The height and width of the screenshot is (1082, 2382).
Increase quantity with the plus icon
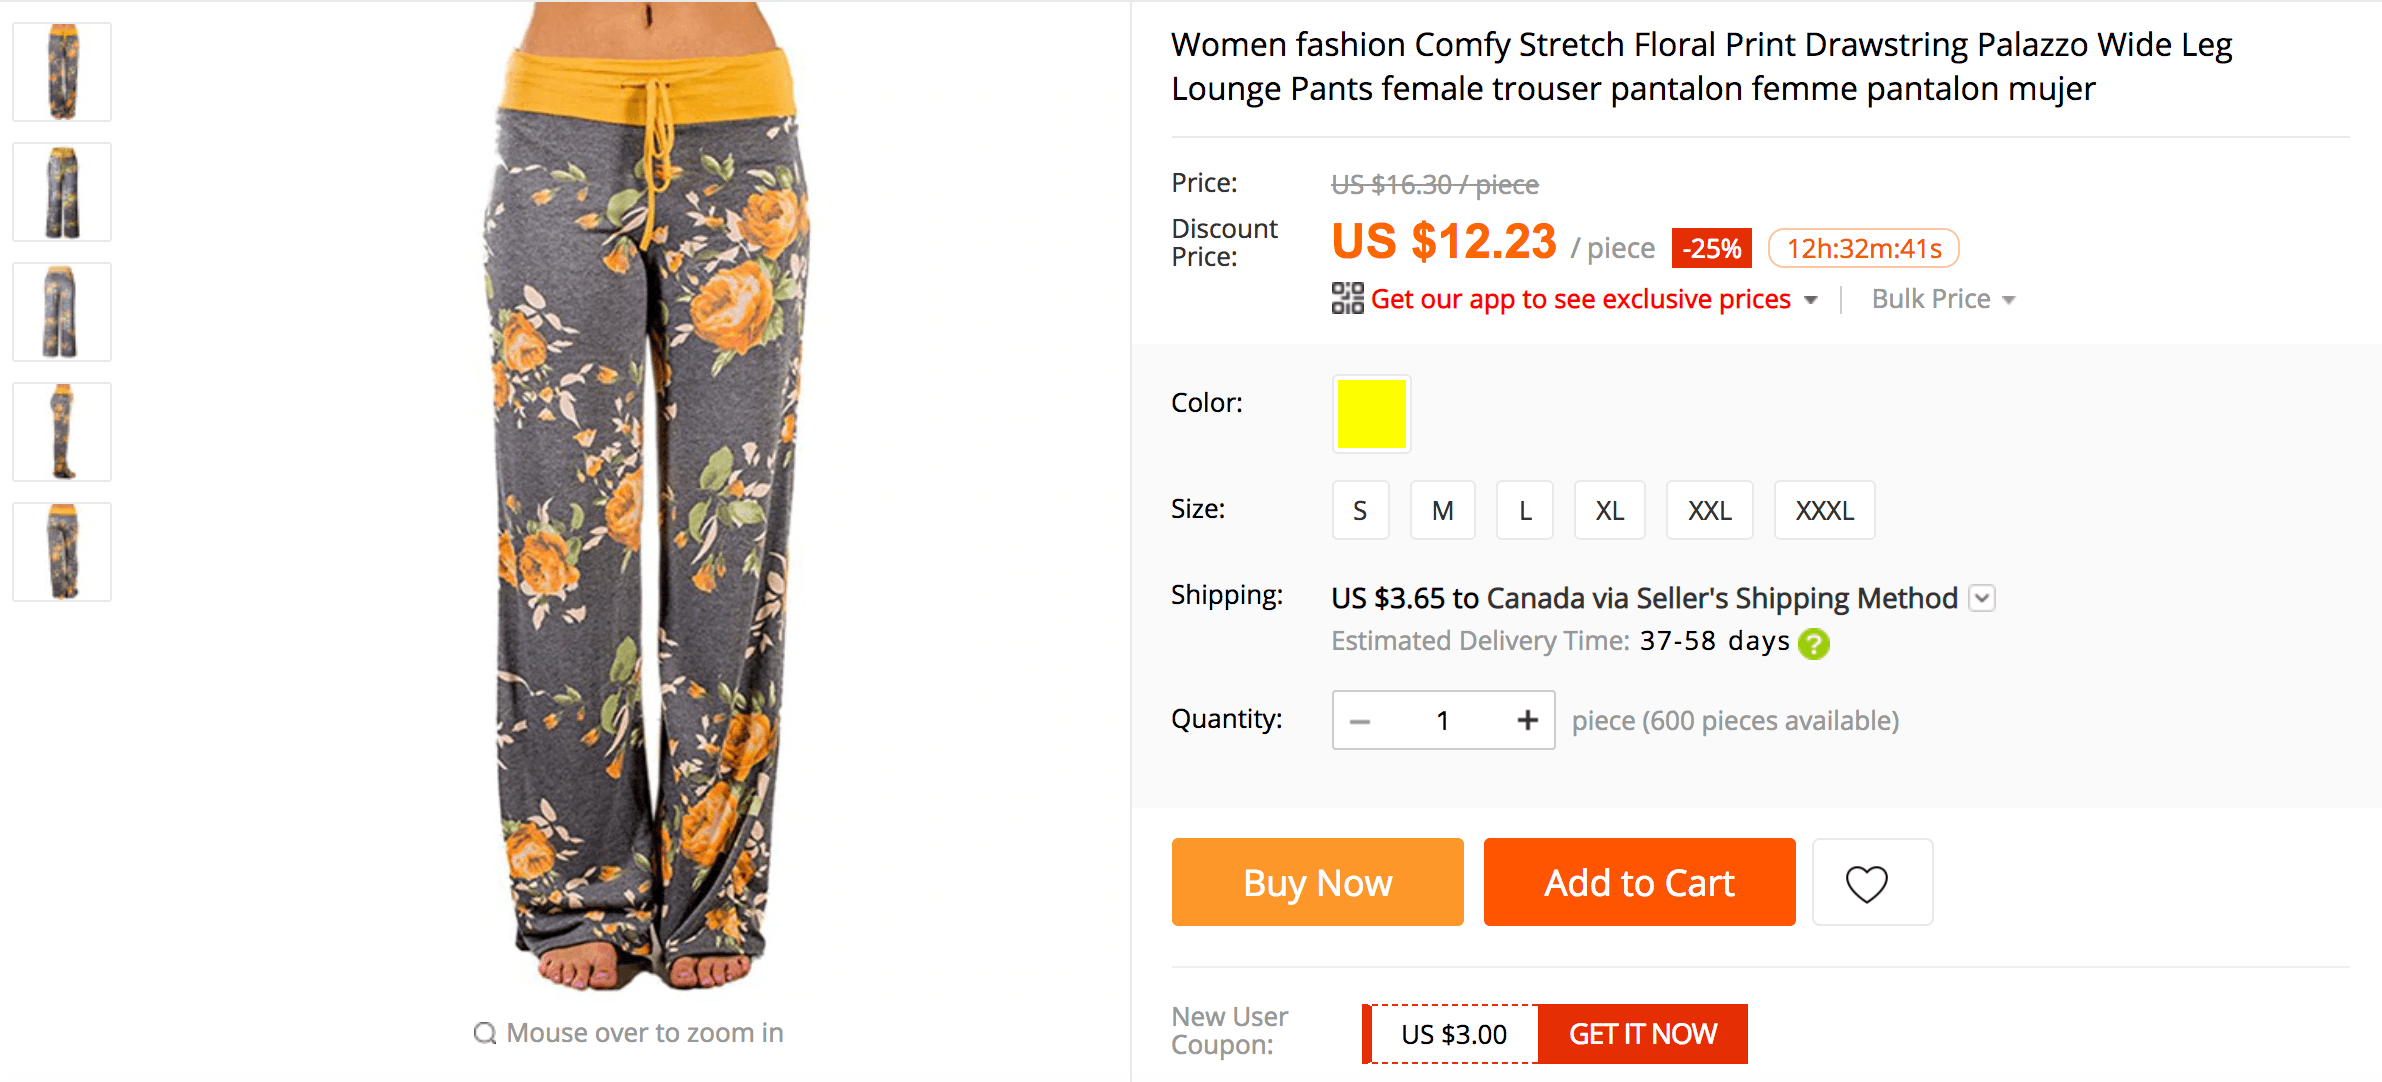point(1527,720)
